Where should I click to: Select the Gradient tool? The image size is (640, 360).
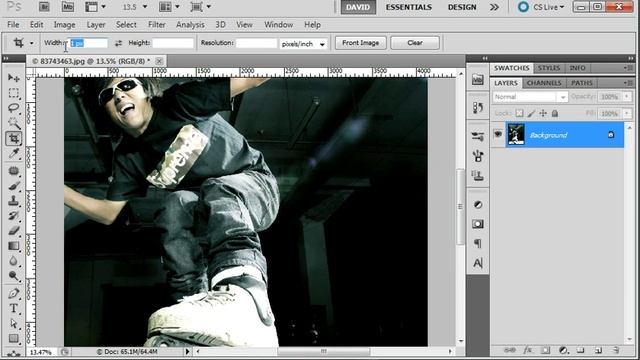click(13, 246)
